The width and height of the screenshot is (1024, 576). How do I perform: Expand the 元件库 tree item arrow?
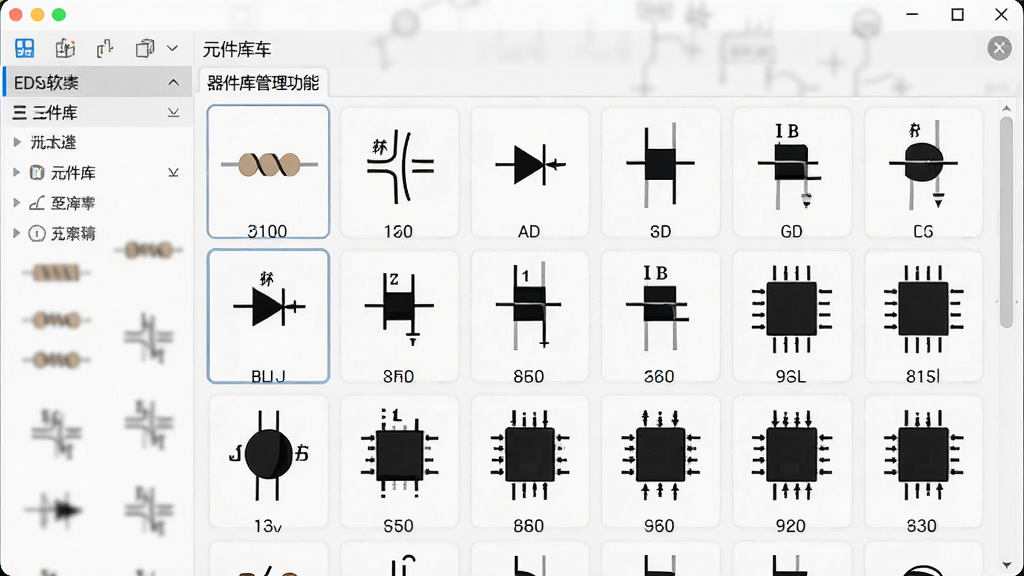(17, 172)
